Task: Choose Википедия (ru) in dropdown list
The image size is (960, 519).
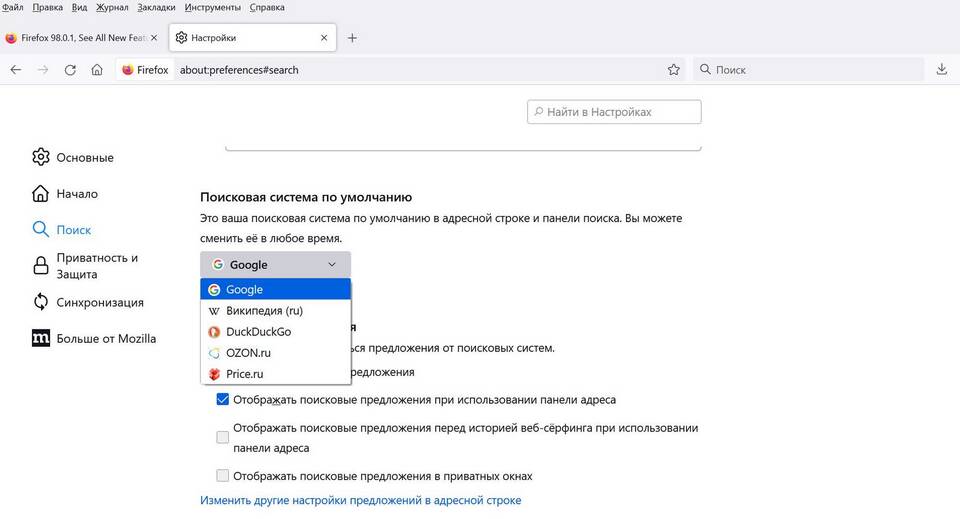Action: [x=264, y=311]
